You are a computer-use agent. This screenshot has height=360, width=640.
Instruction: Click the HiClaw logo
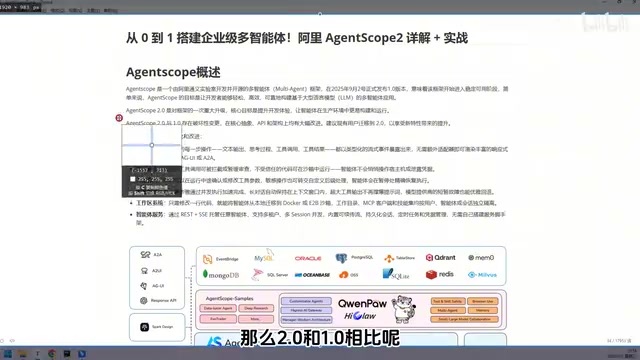point(360,316)
